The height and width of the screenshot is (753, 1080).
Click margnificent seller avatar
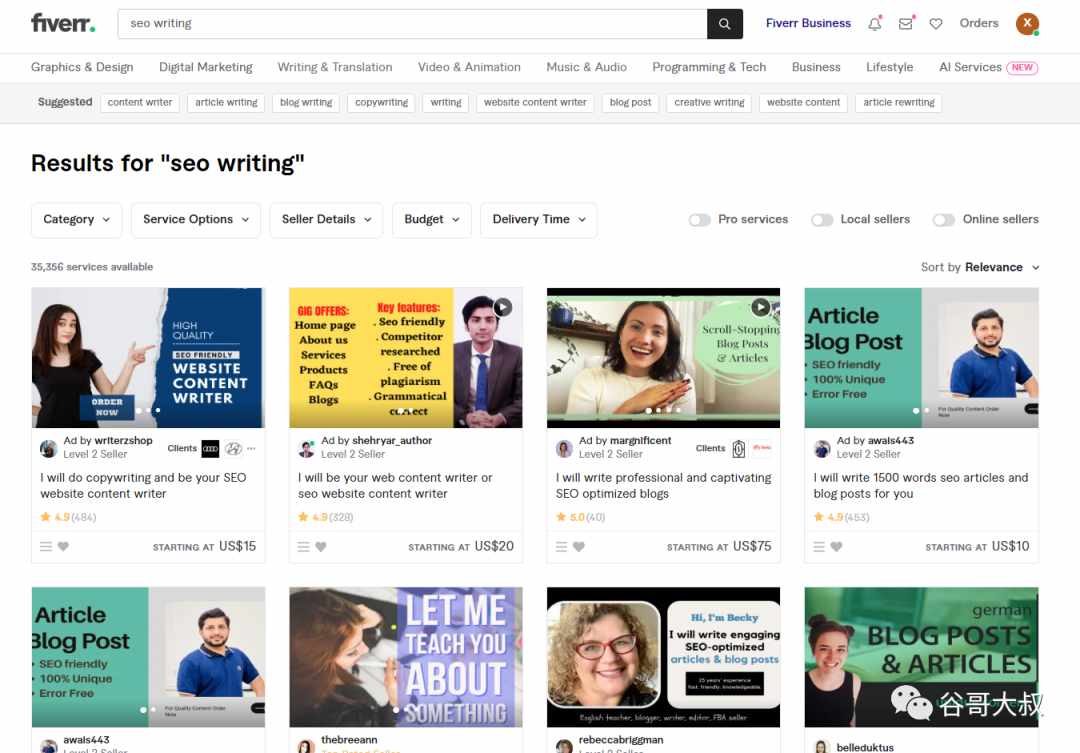[564, 448]
